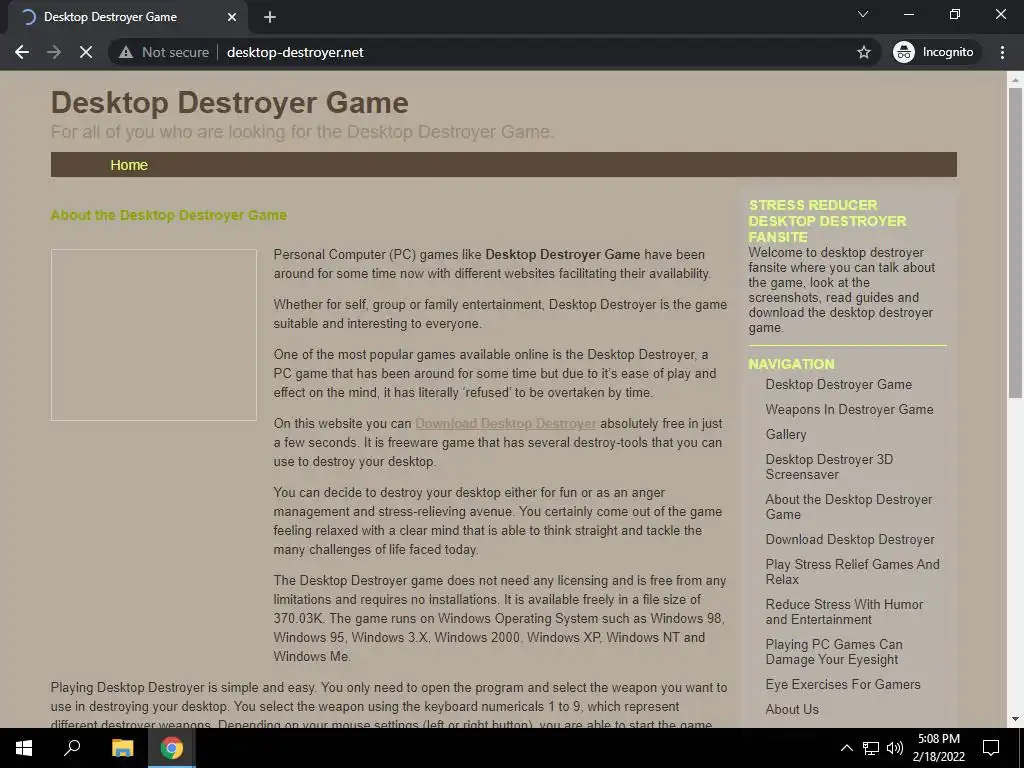Open the Windows Start menu
1024x768 pixels.
tap(24, 748)
